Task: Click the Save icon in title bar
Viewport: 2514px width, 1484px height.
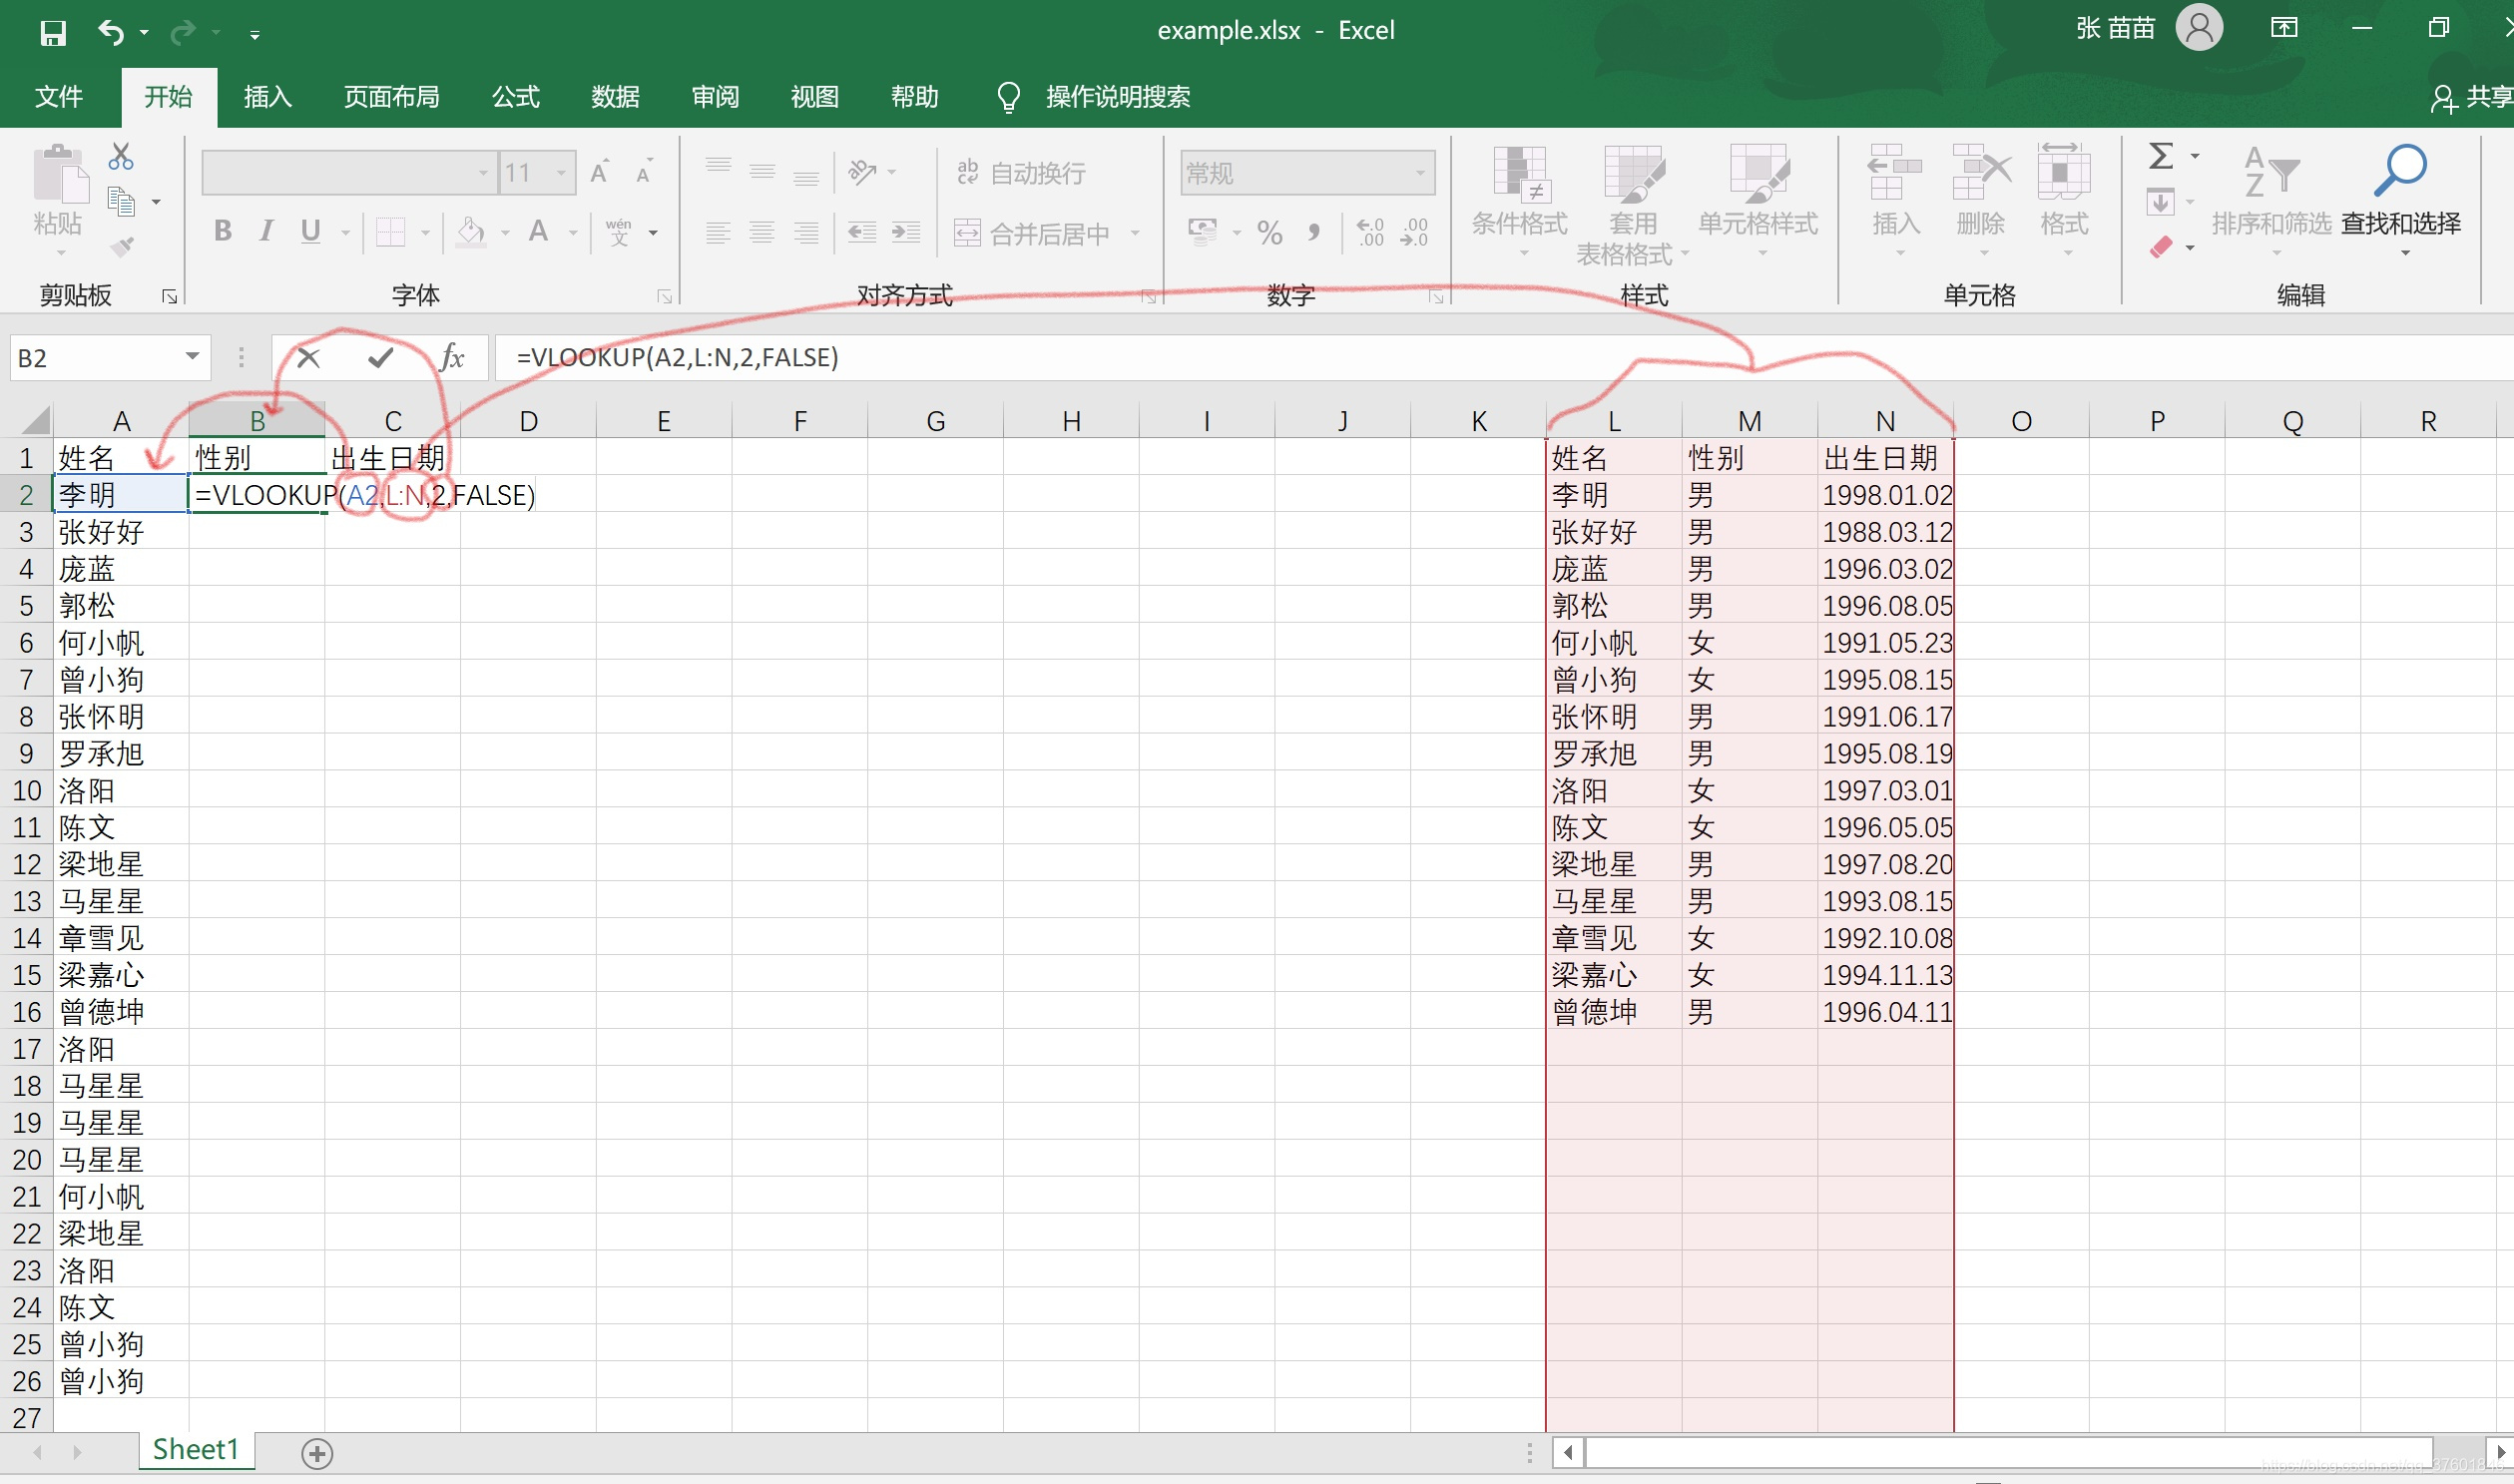Action: click(53, 33)
